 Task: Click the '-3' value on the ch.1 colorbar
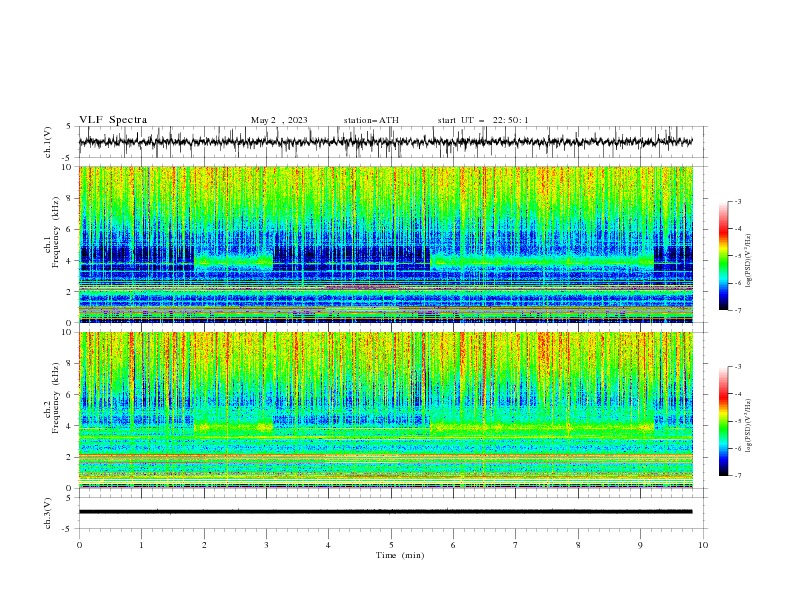coord(737,201)
